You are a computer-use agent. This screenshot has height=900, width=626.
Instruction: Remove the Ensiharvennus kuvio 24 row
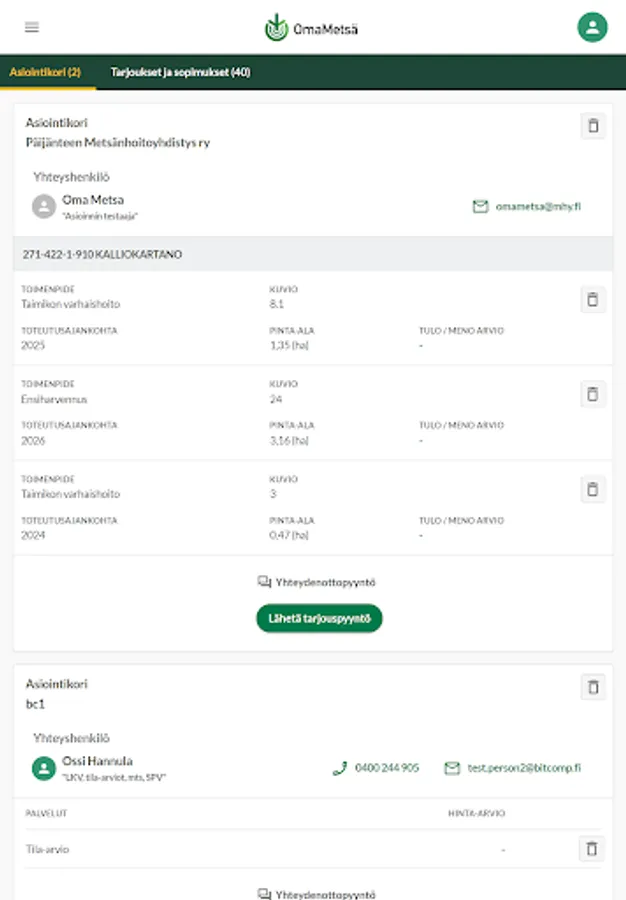[593, 394]
